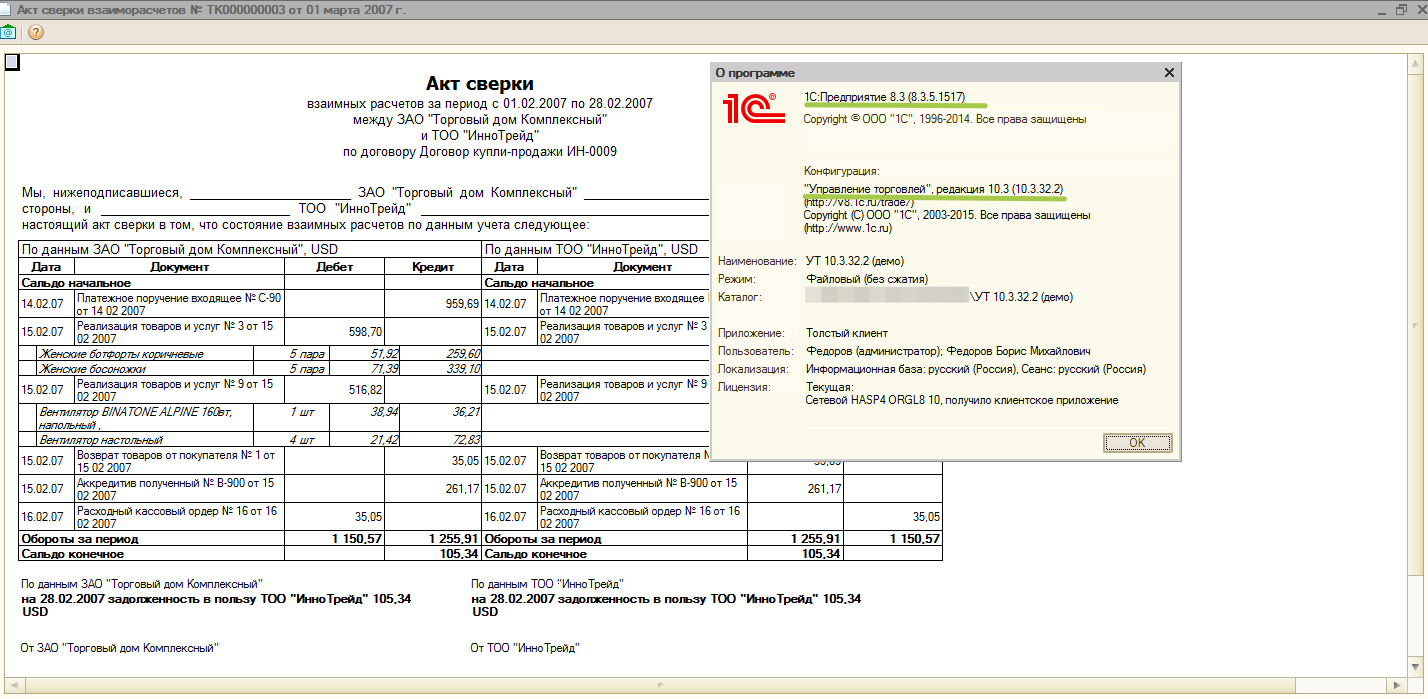Click the horizontal scrollbar thumb at bottom
Image resolution: width=1428 pixels, height=699 pixels.
click(x=660, y=687)
